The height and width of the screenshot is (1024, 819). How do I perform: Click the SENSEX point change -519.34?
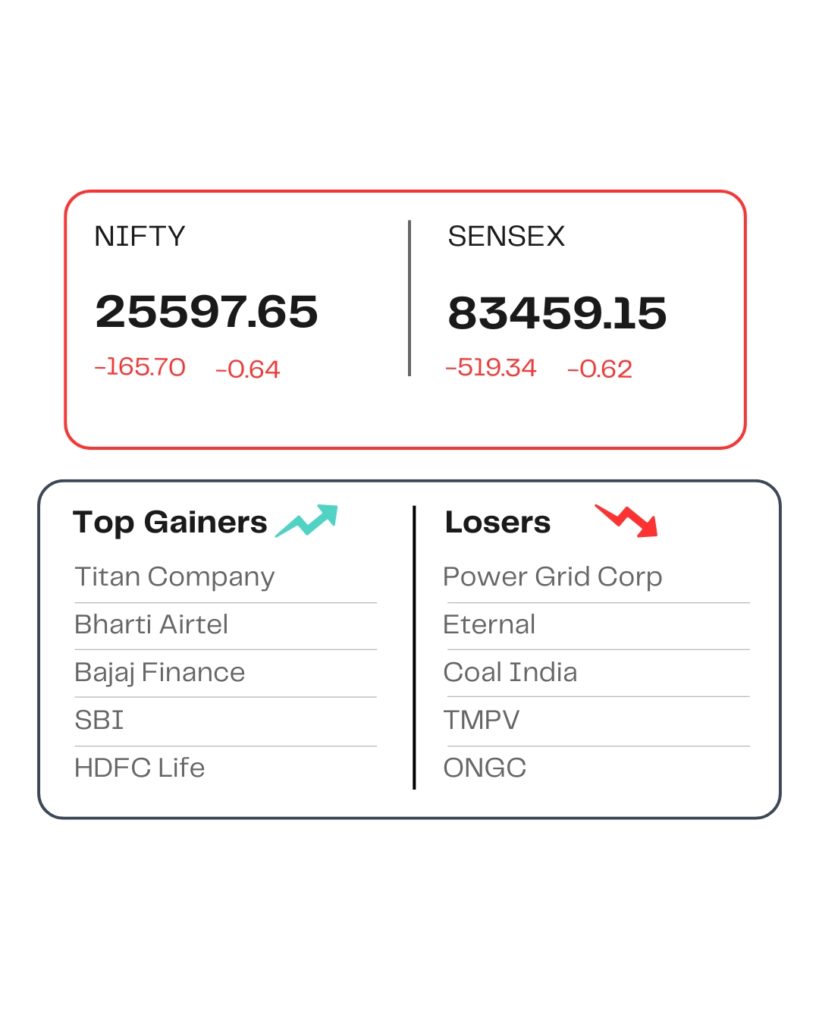click(491, 368)
